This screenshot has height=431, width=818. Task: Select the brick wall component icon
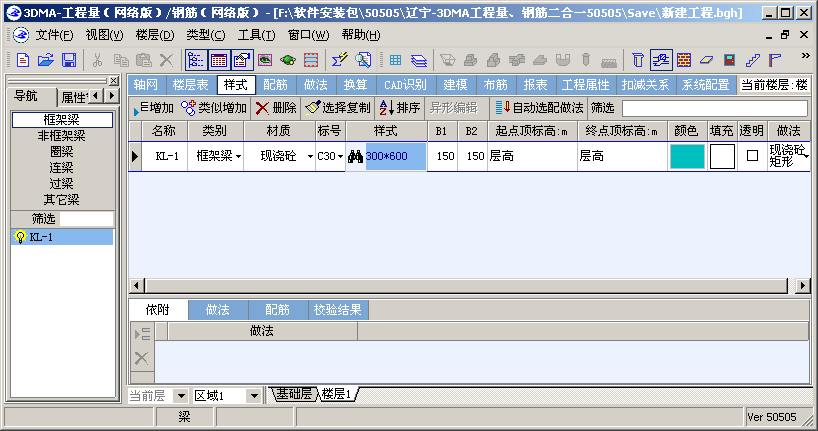683,60
